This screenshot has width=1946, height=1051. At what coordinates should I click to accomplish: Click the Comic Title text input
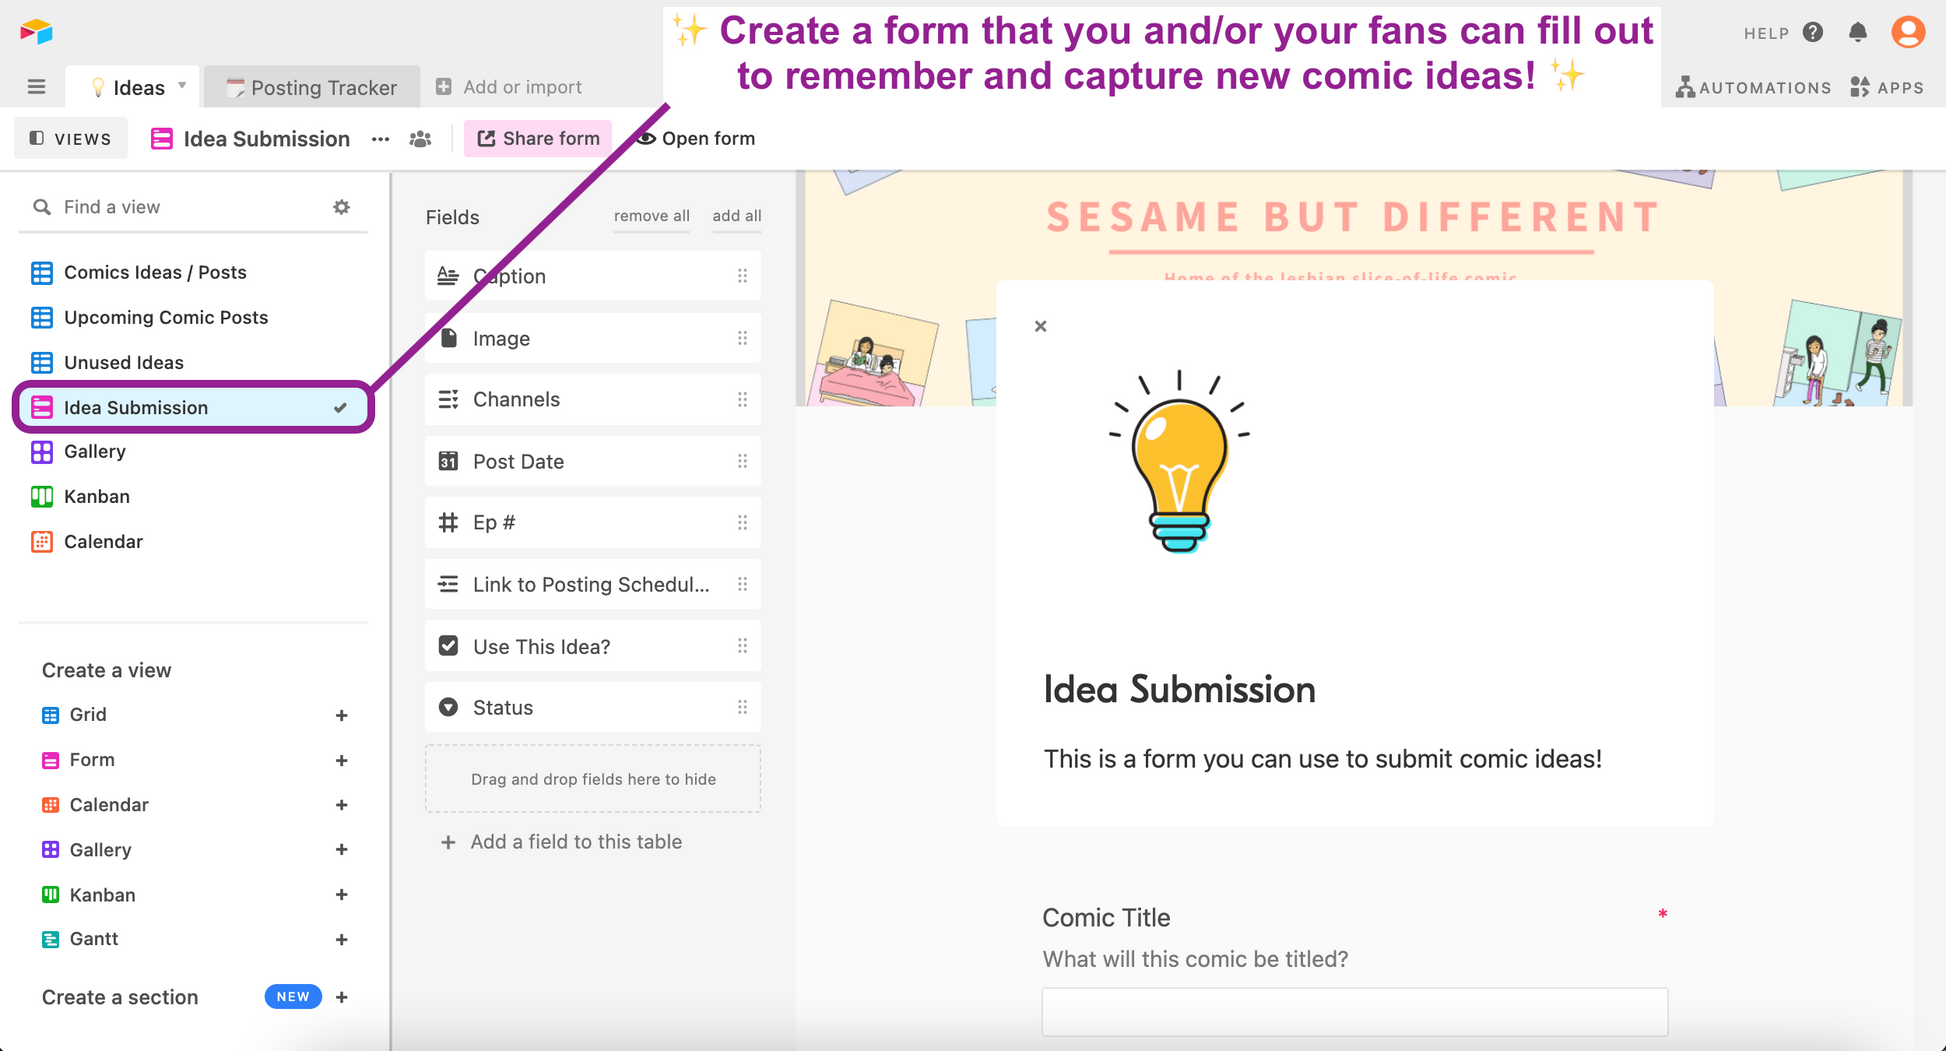[1354, 1012]
